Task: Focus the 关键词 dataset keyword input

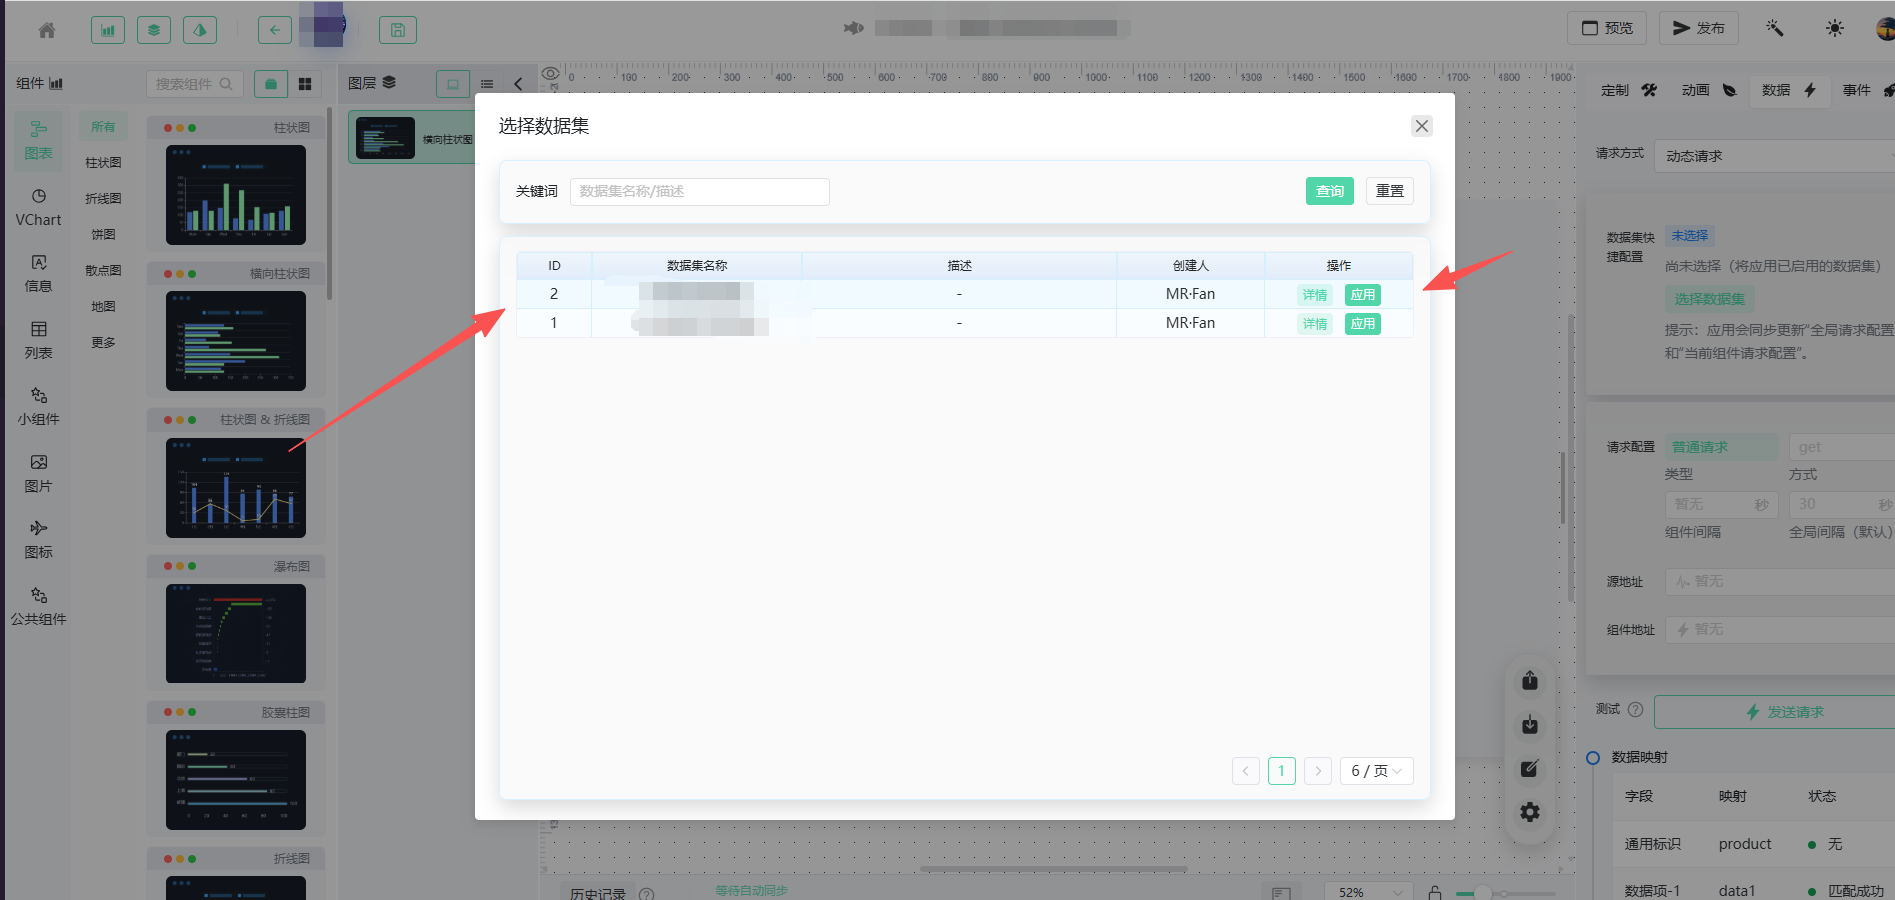Action: [699, 191]
